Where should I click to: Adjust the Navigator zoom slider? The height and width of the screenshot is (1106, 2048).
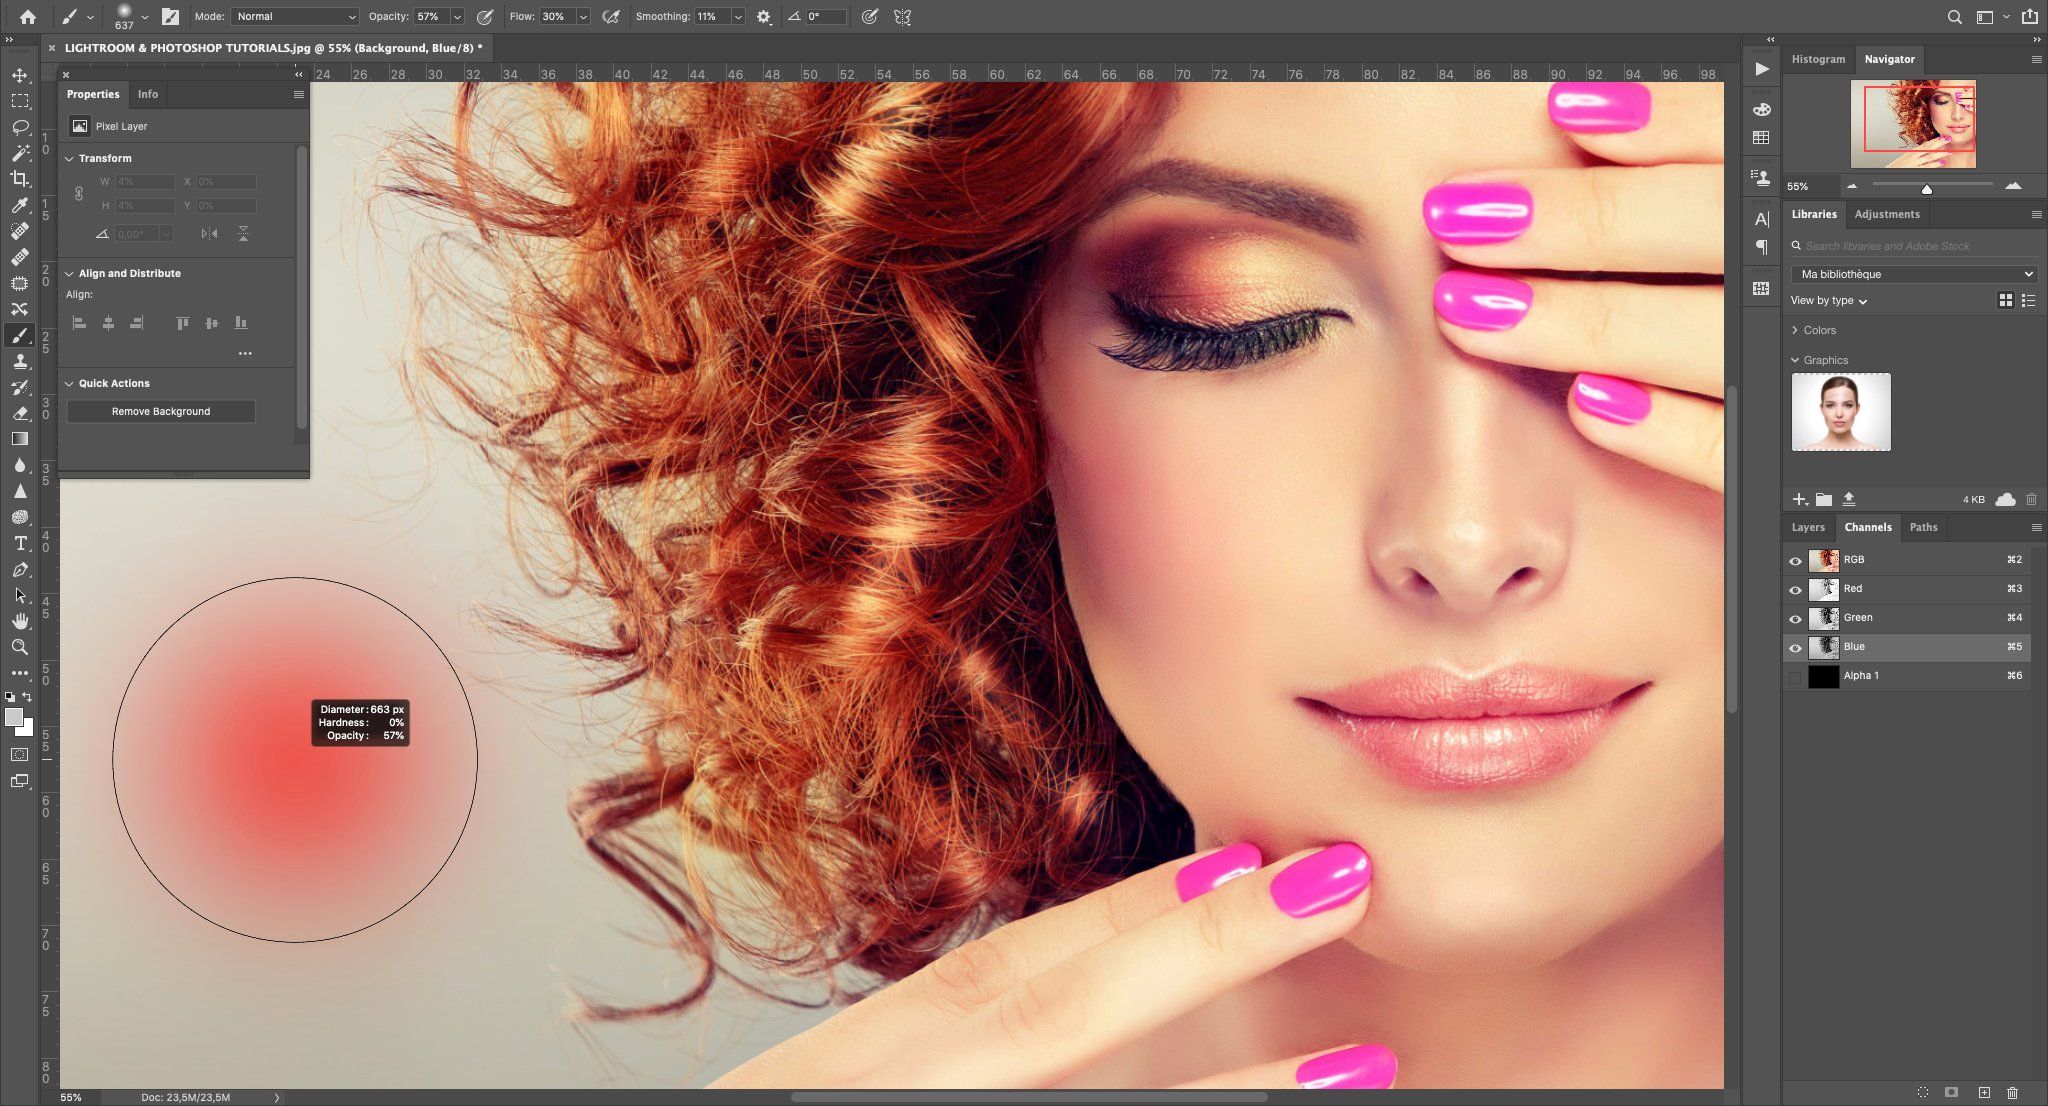tap(1926, 188)
